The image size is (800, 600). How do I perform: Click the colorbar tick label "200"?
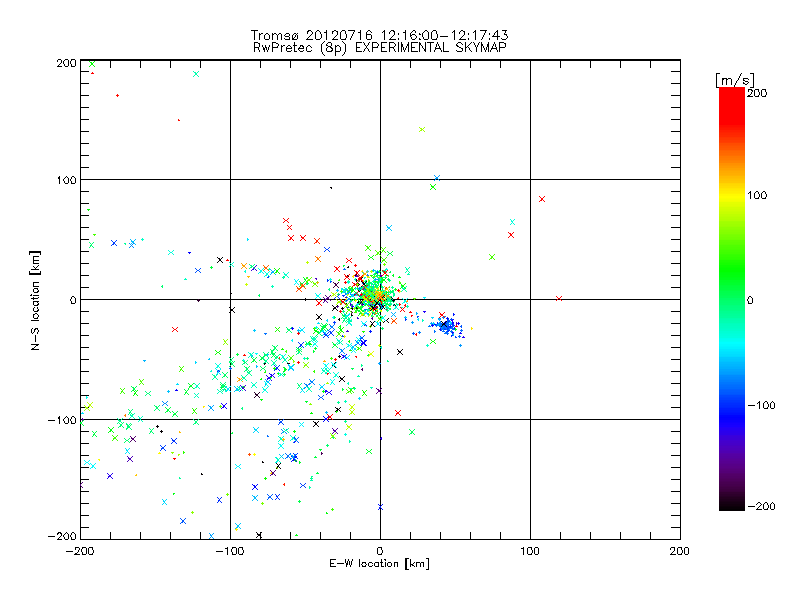(x=757, y=93)
